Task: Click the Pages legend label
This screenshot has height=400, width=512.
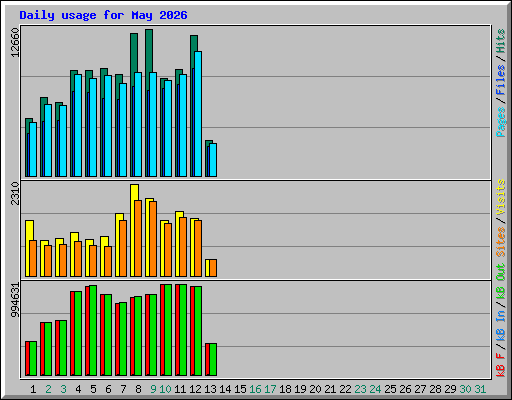Action: pyautogui.click(x=501, y=122)
